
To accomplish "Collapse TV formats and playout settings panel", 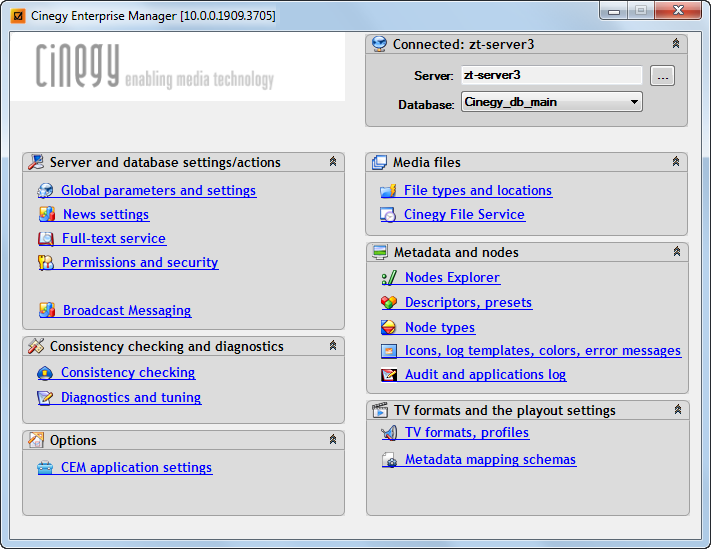I will (x=677, y=409).
